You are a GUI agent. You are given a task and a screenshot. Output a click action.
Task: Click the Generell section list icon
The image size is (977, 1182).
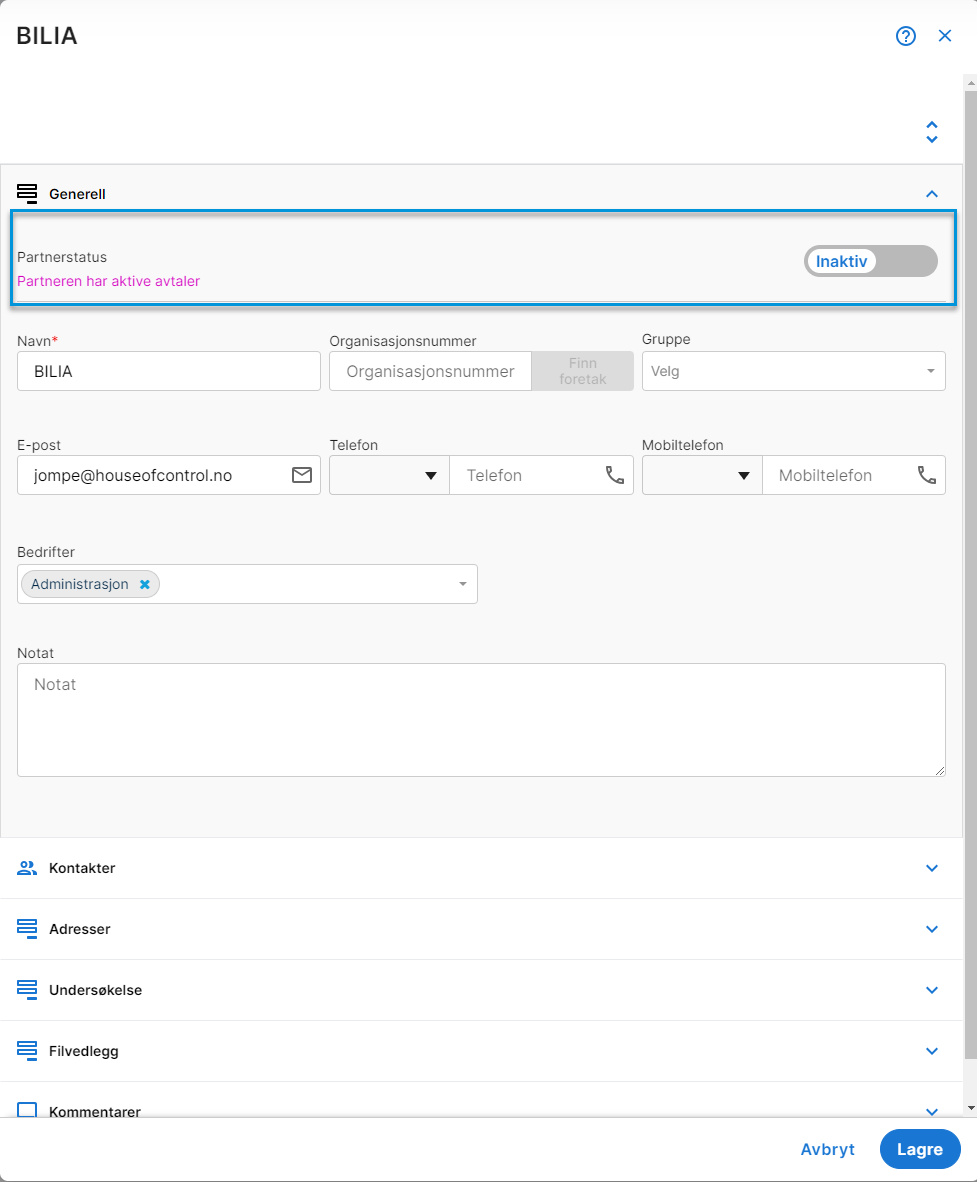click(27, 194)
